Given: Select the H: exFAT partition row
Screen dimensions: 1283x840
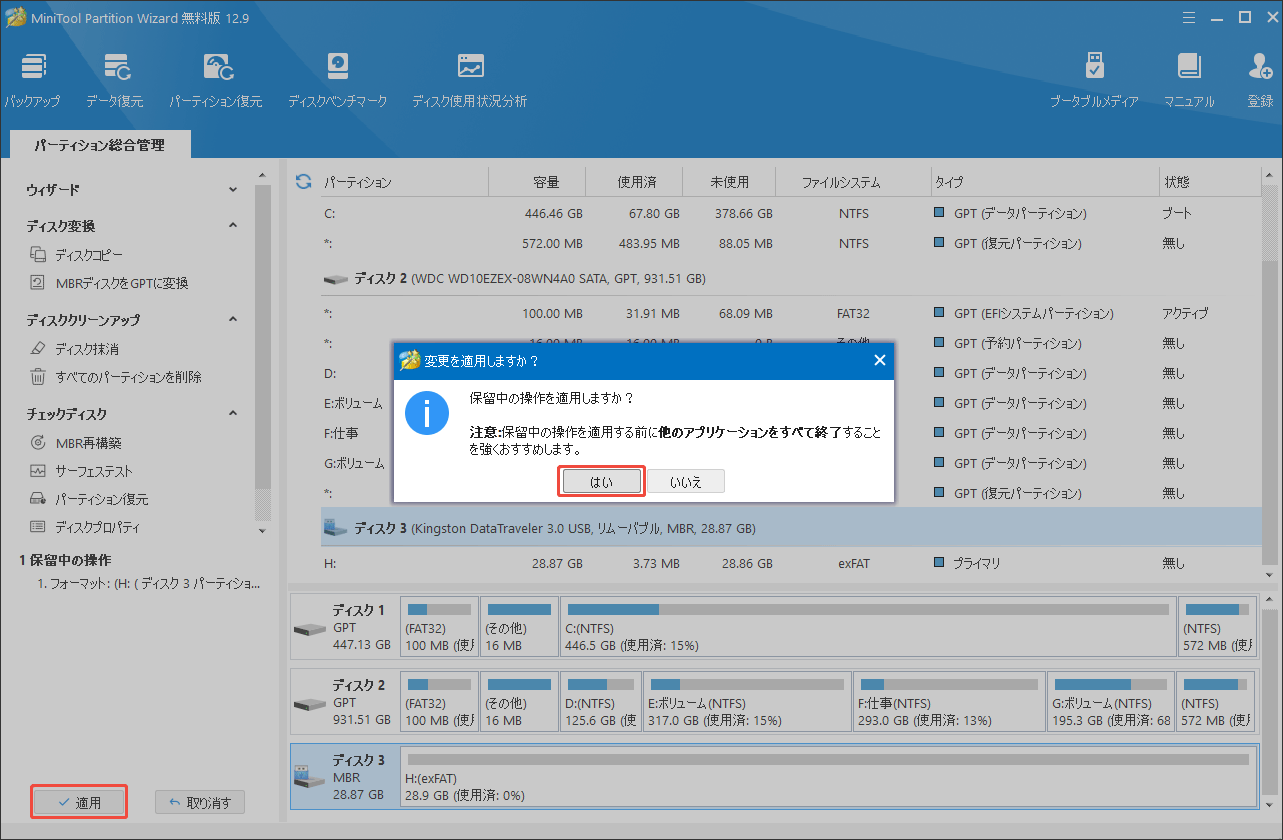Looking at the screenshot, I should point(791,563).
